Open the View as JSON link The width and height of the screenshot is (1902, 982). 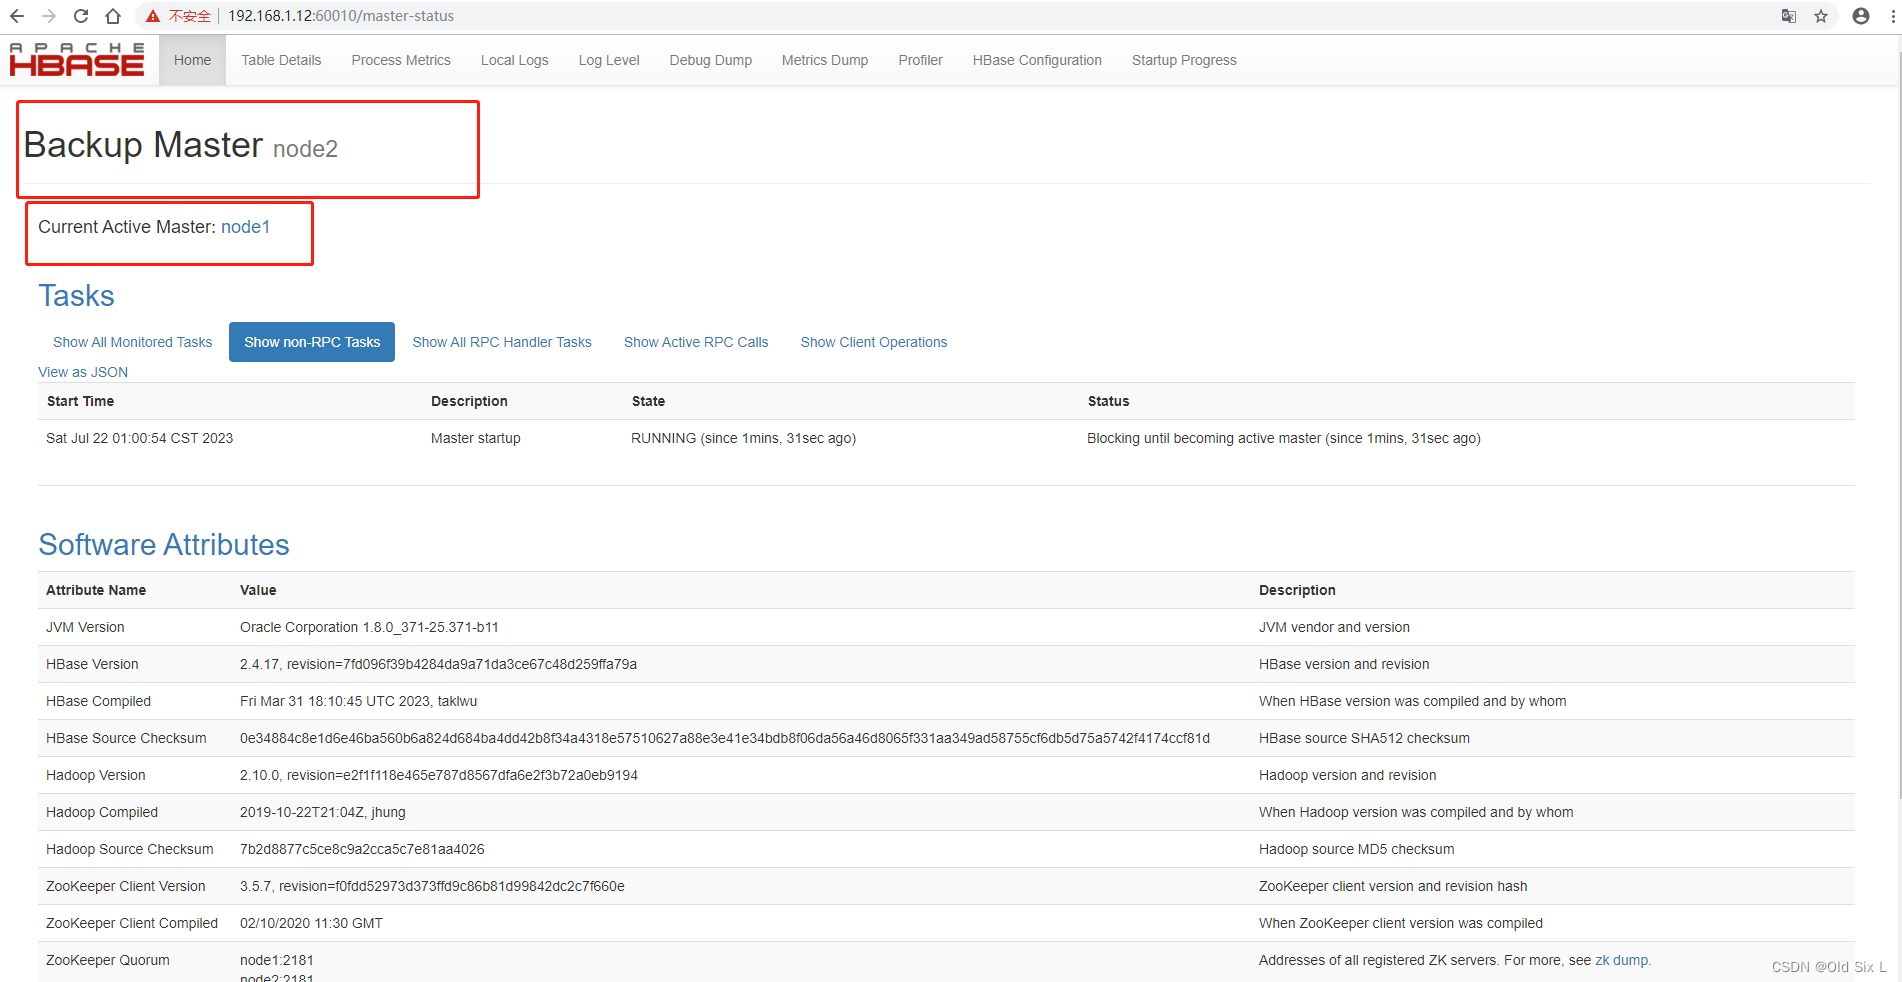(x=83, y=372)
